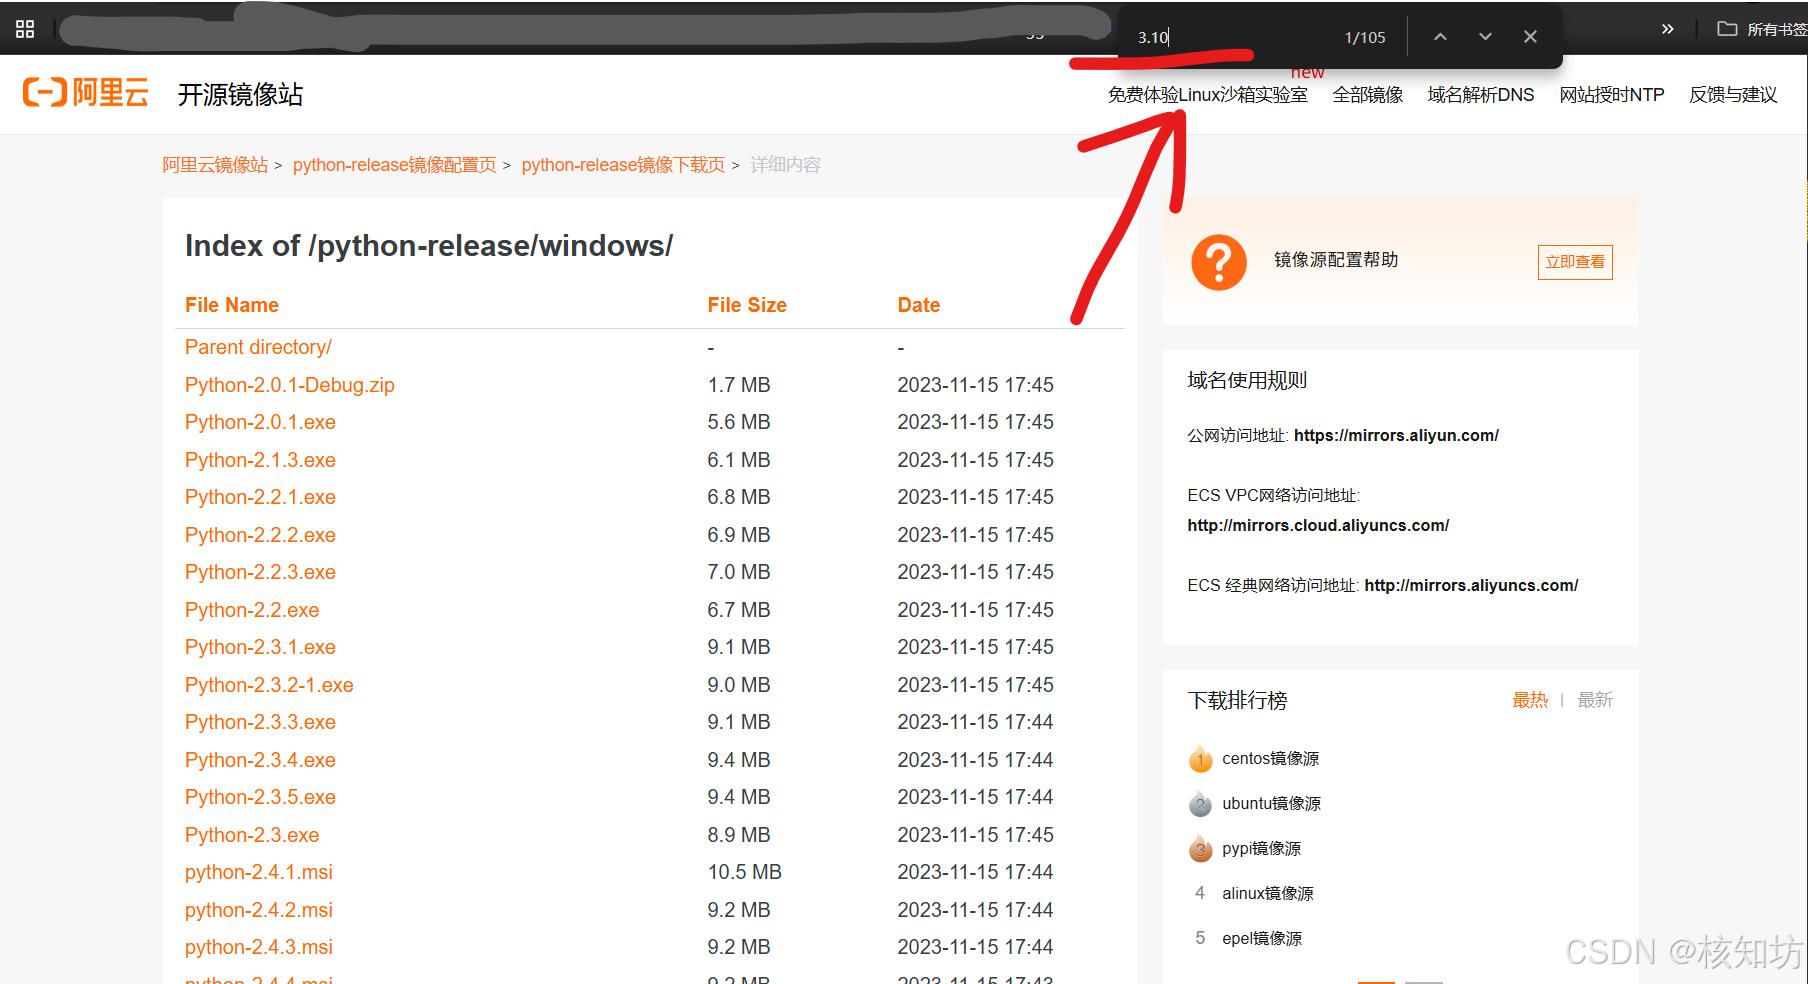This screenshot has height=984, width=1808.
Task: Go to previous find match arrow
Action: click(1440, 37)
